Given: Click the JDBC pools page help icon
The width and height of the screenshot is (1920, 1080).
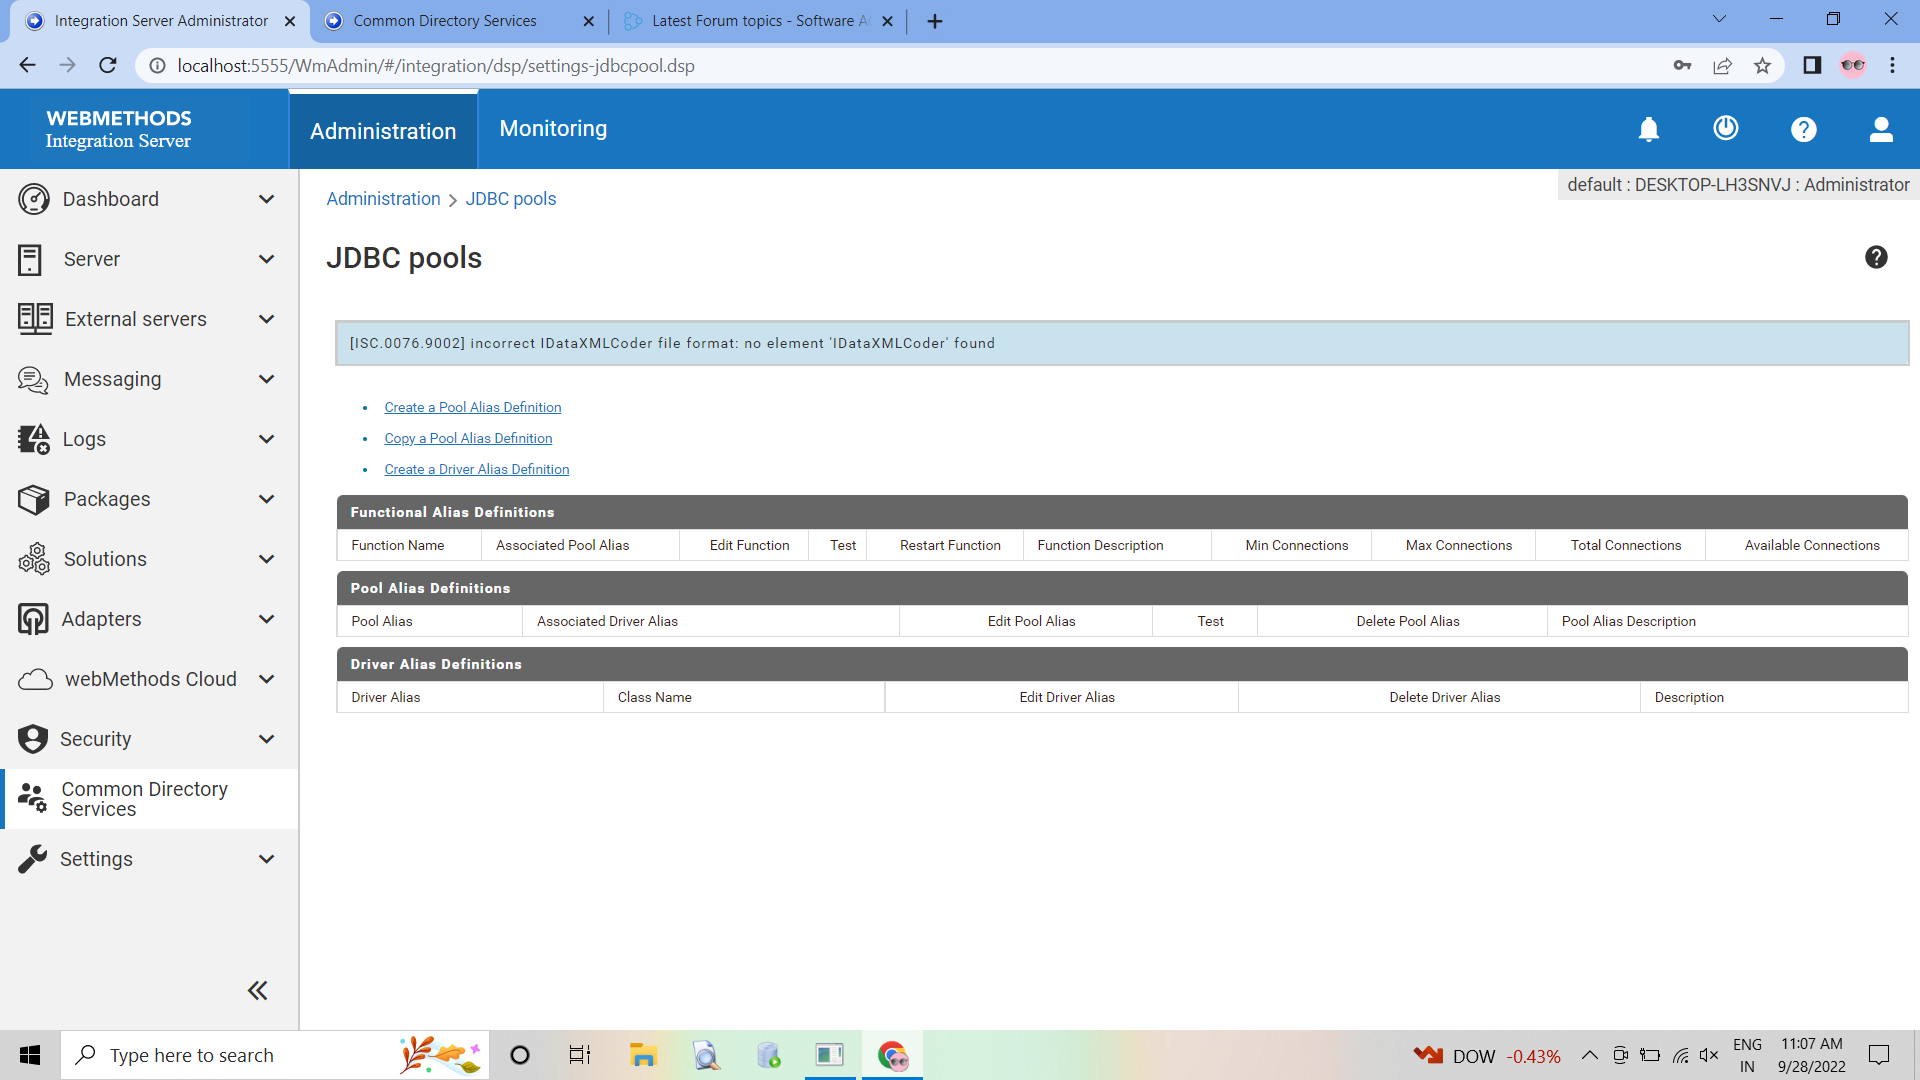Looking at the screenshot, I should [1876, 257].
